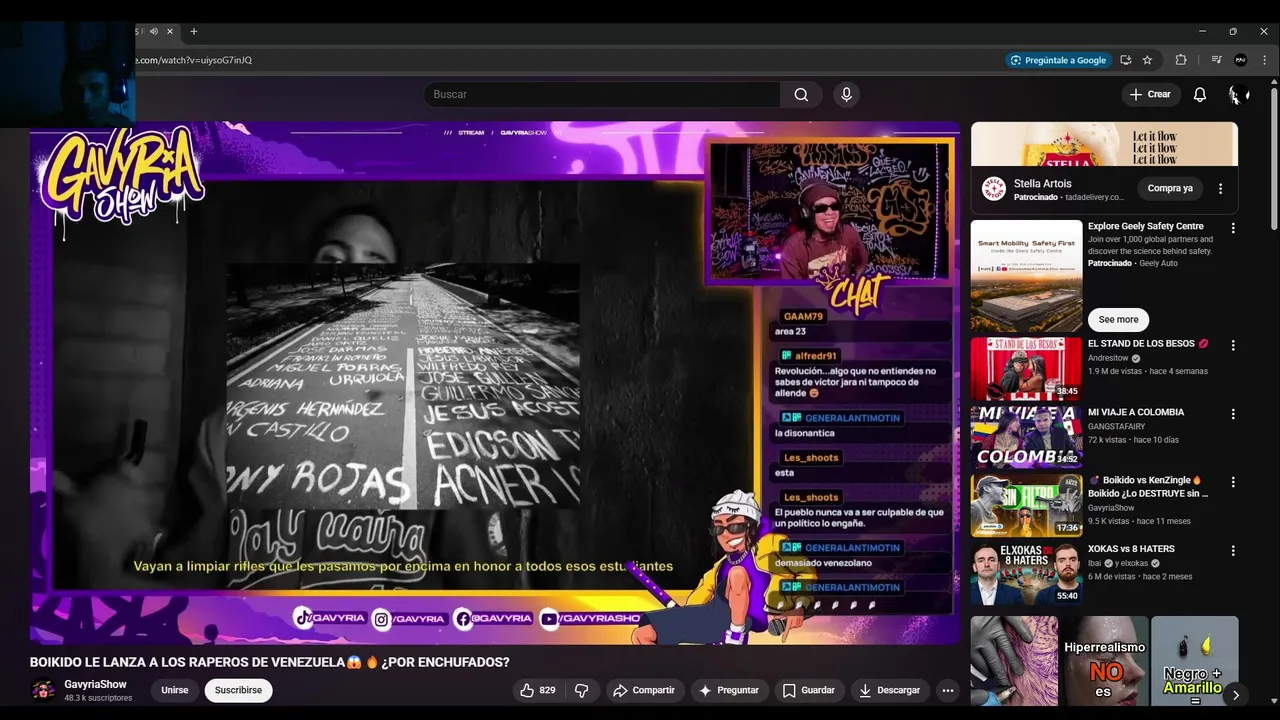Screen dimensions: 1280x720
Task: Click install app icon in address bar
Action: click(1126, 60)
